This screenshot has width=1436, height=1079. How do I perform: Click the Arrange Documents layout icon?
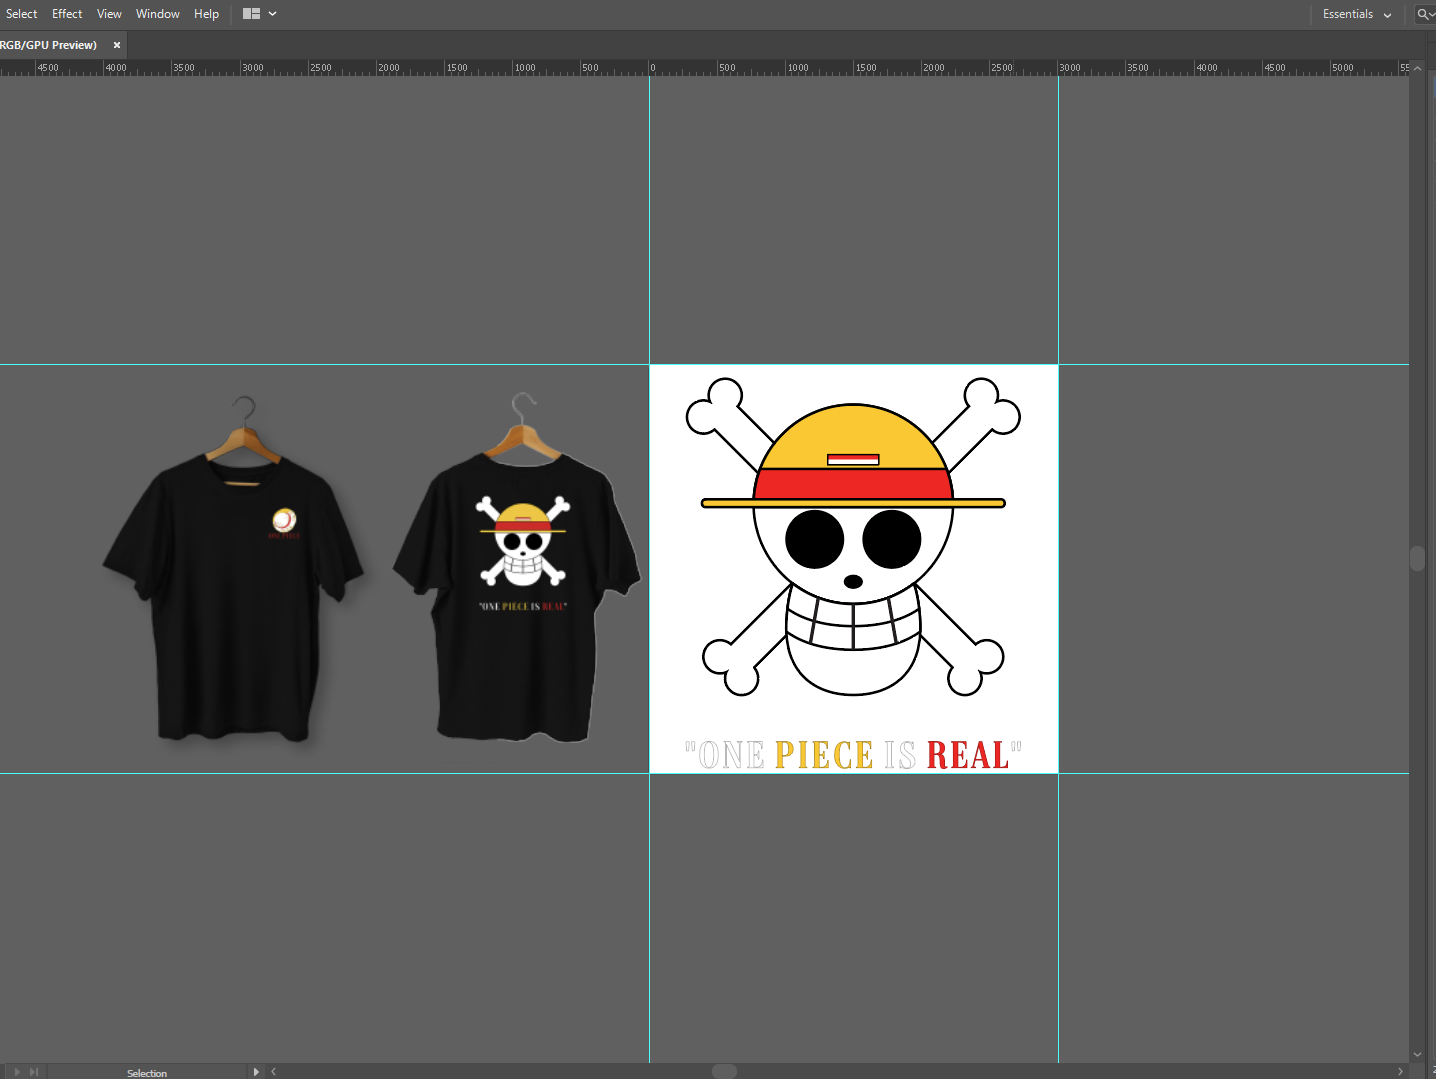tap(251, 14)
